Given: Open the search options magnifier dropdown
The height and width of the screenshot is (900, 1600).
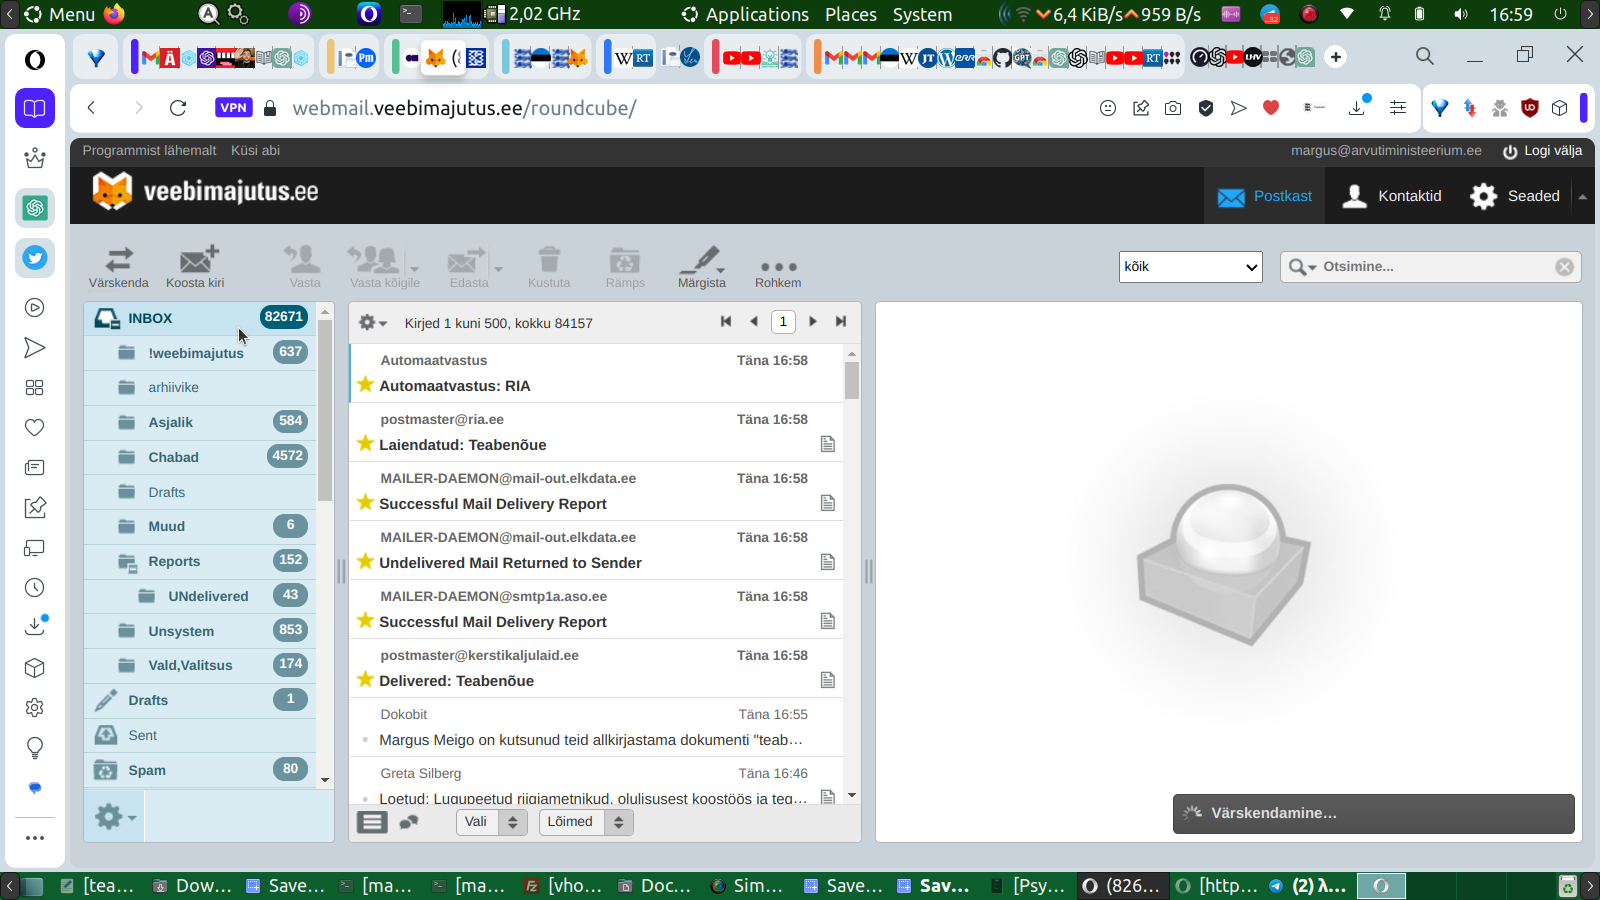Looking at the screenshot, I should 1302,267.
